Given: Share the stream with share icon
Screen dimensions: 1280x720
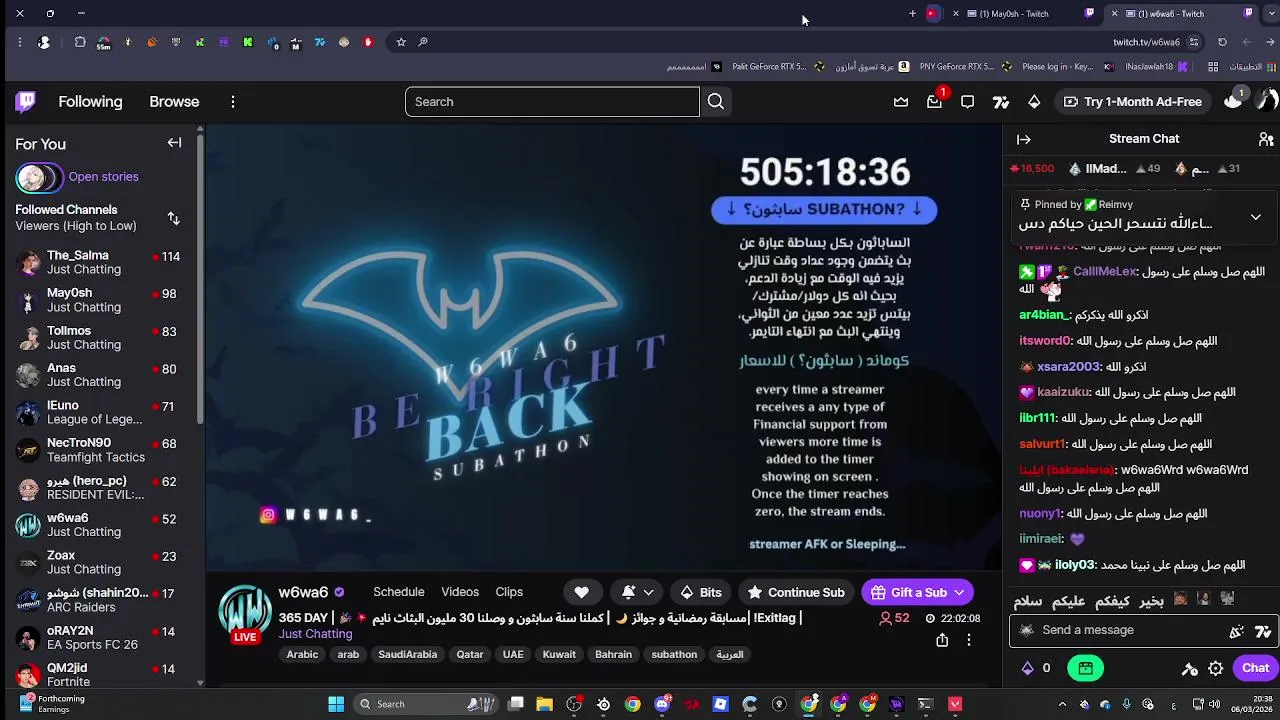Looking at the screenshot, I should coord(942,640).
